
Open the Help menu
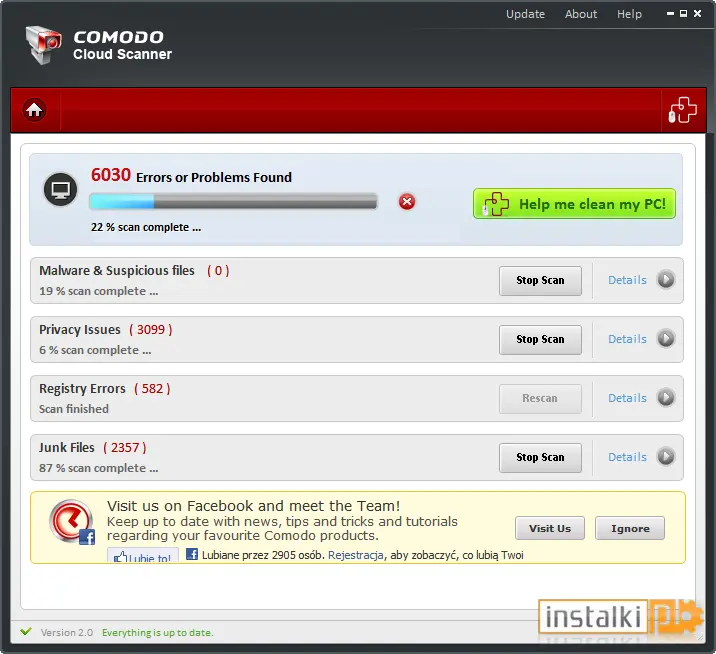629,14
